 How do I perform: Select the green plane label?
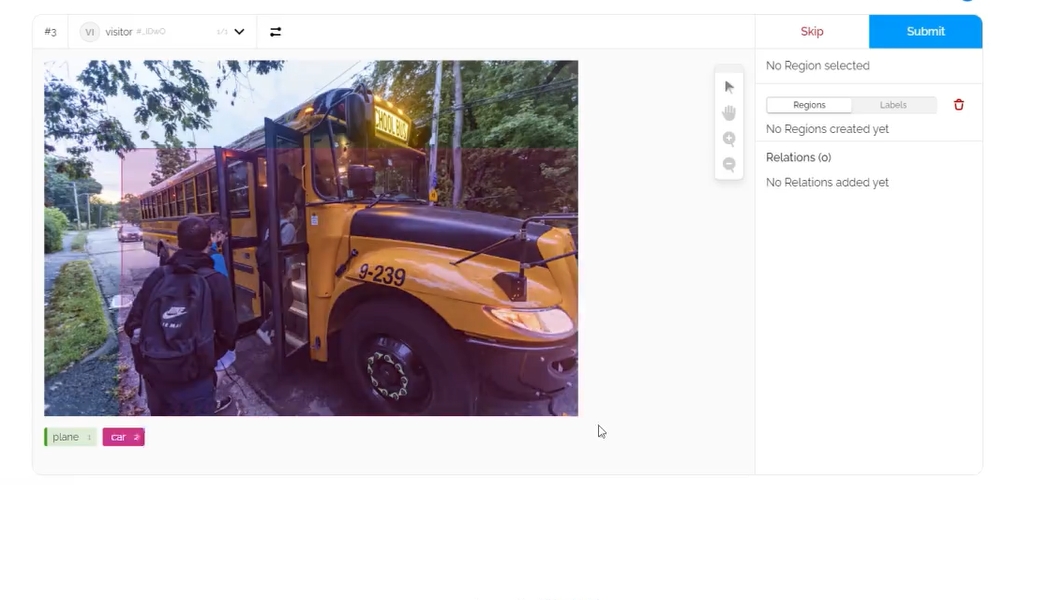pyautogui.click(x=70, y=437)
